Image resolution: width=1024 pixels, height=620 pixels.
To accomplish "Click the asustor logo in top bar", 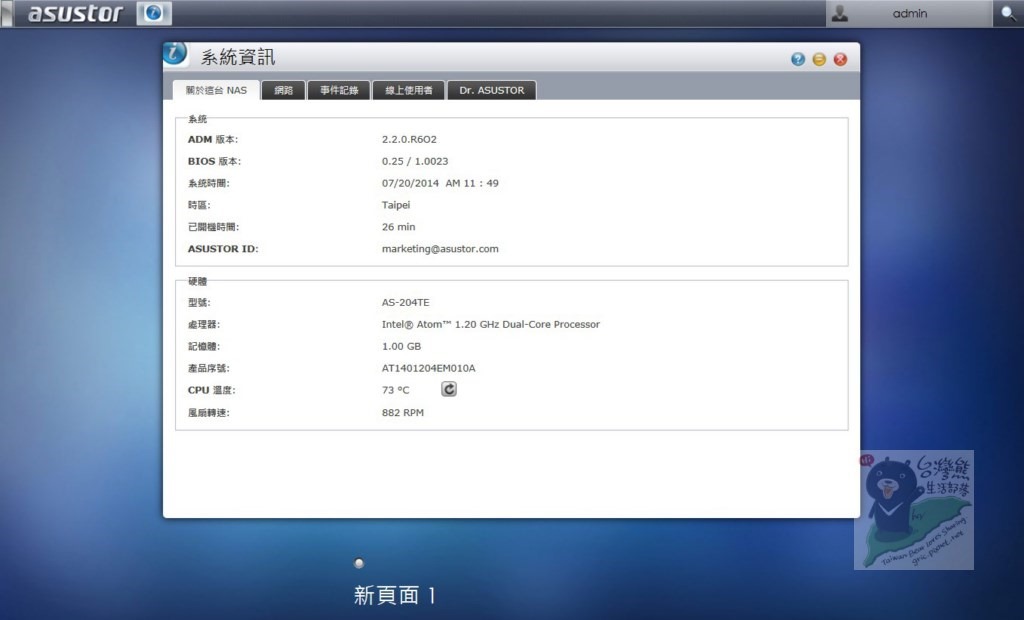I will tap(75, 13).
